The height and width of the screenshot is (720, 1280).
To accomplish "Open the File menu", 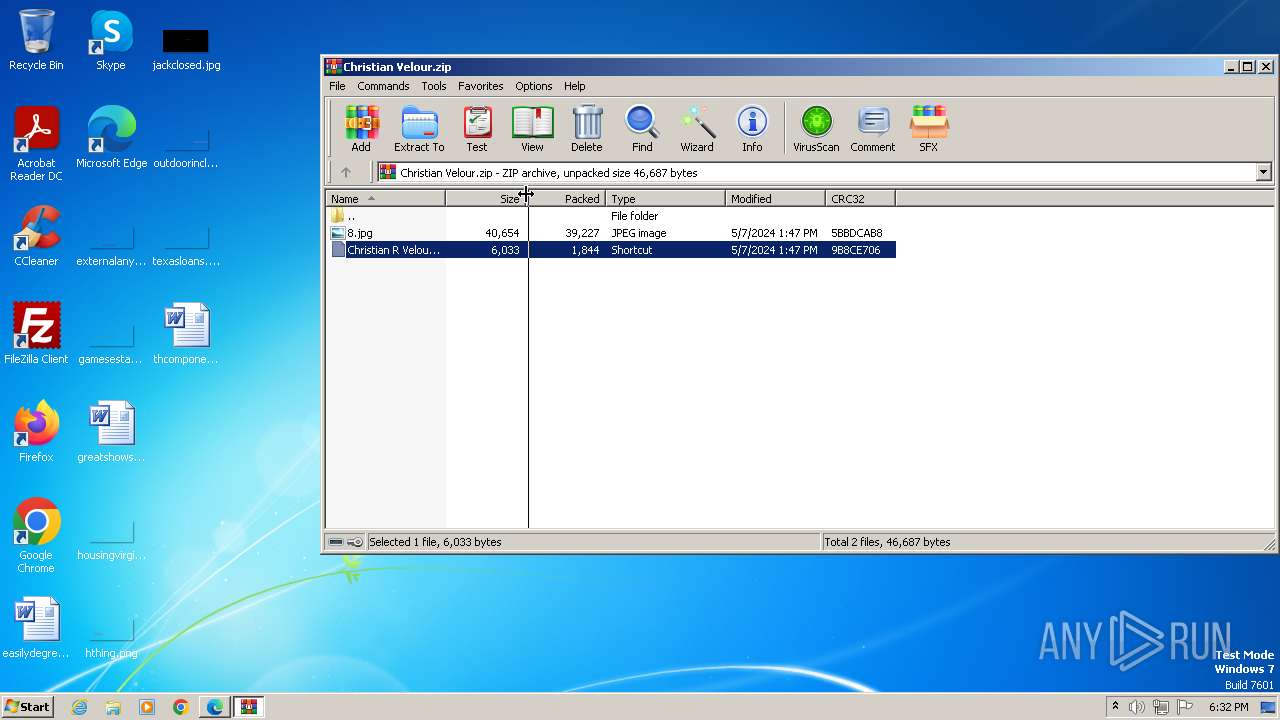I will 338,86.
